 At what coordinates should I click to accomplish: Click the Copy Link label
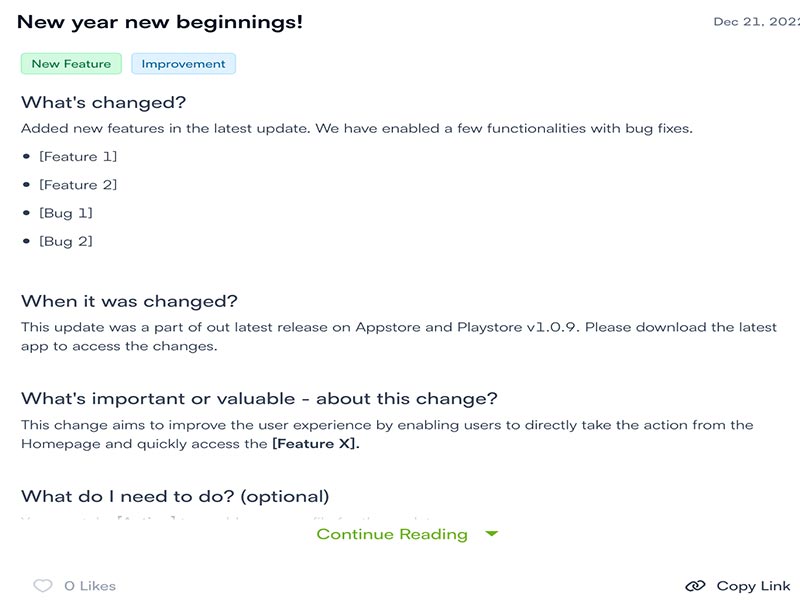pyautogui.click(x=753, y=586)
